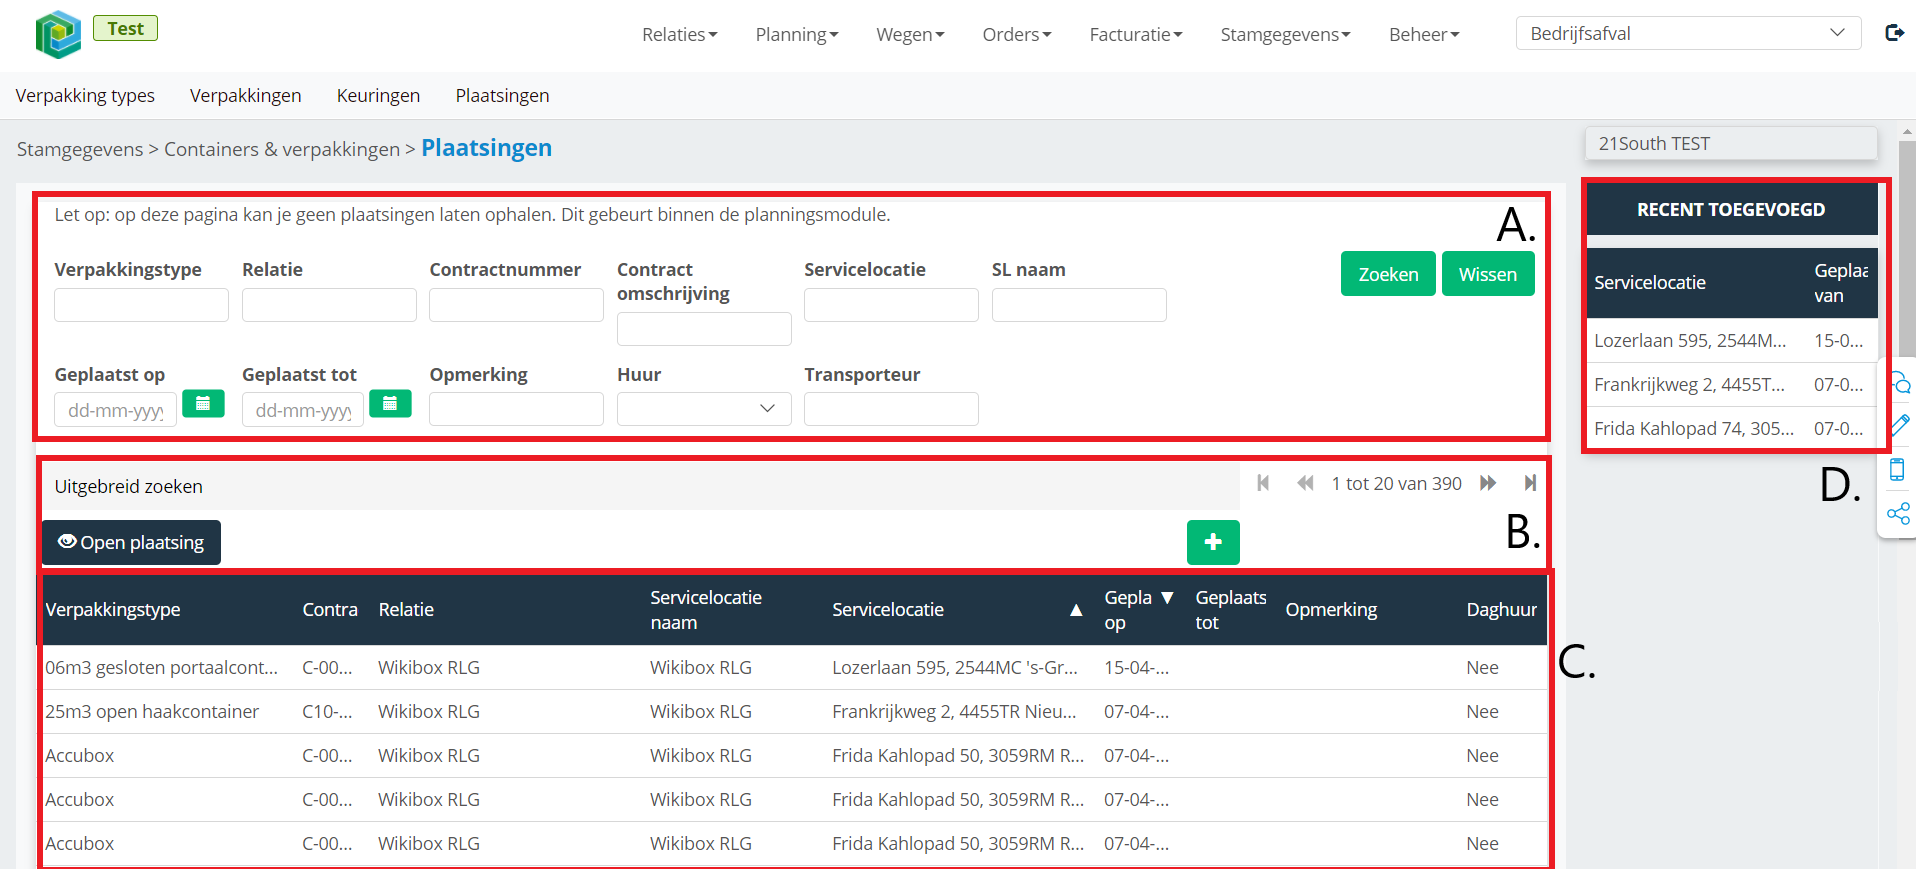The image size is (1916, 869).
Task: Switch to Verpakkingen tab
Action: coord(246,95)
